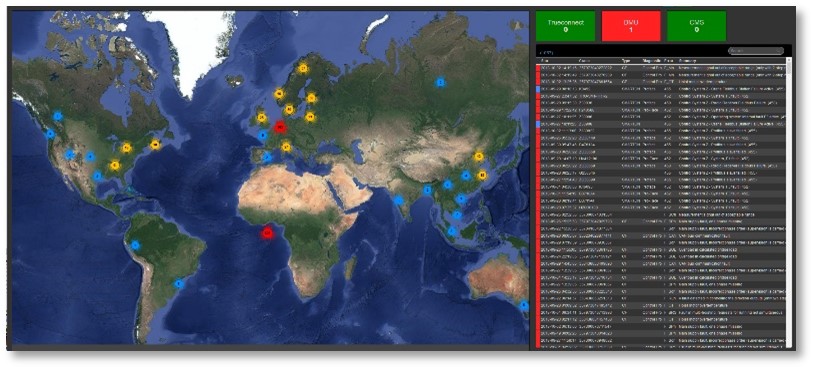Open the blue marker in Siberia

pyautogui.click(x=440, y=82)
